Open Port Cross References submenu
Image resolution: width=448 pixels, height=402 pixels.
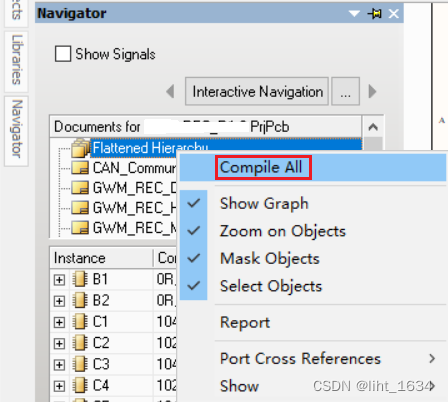click(x=313, y=359)
